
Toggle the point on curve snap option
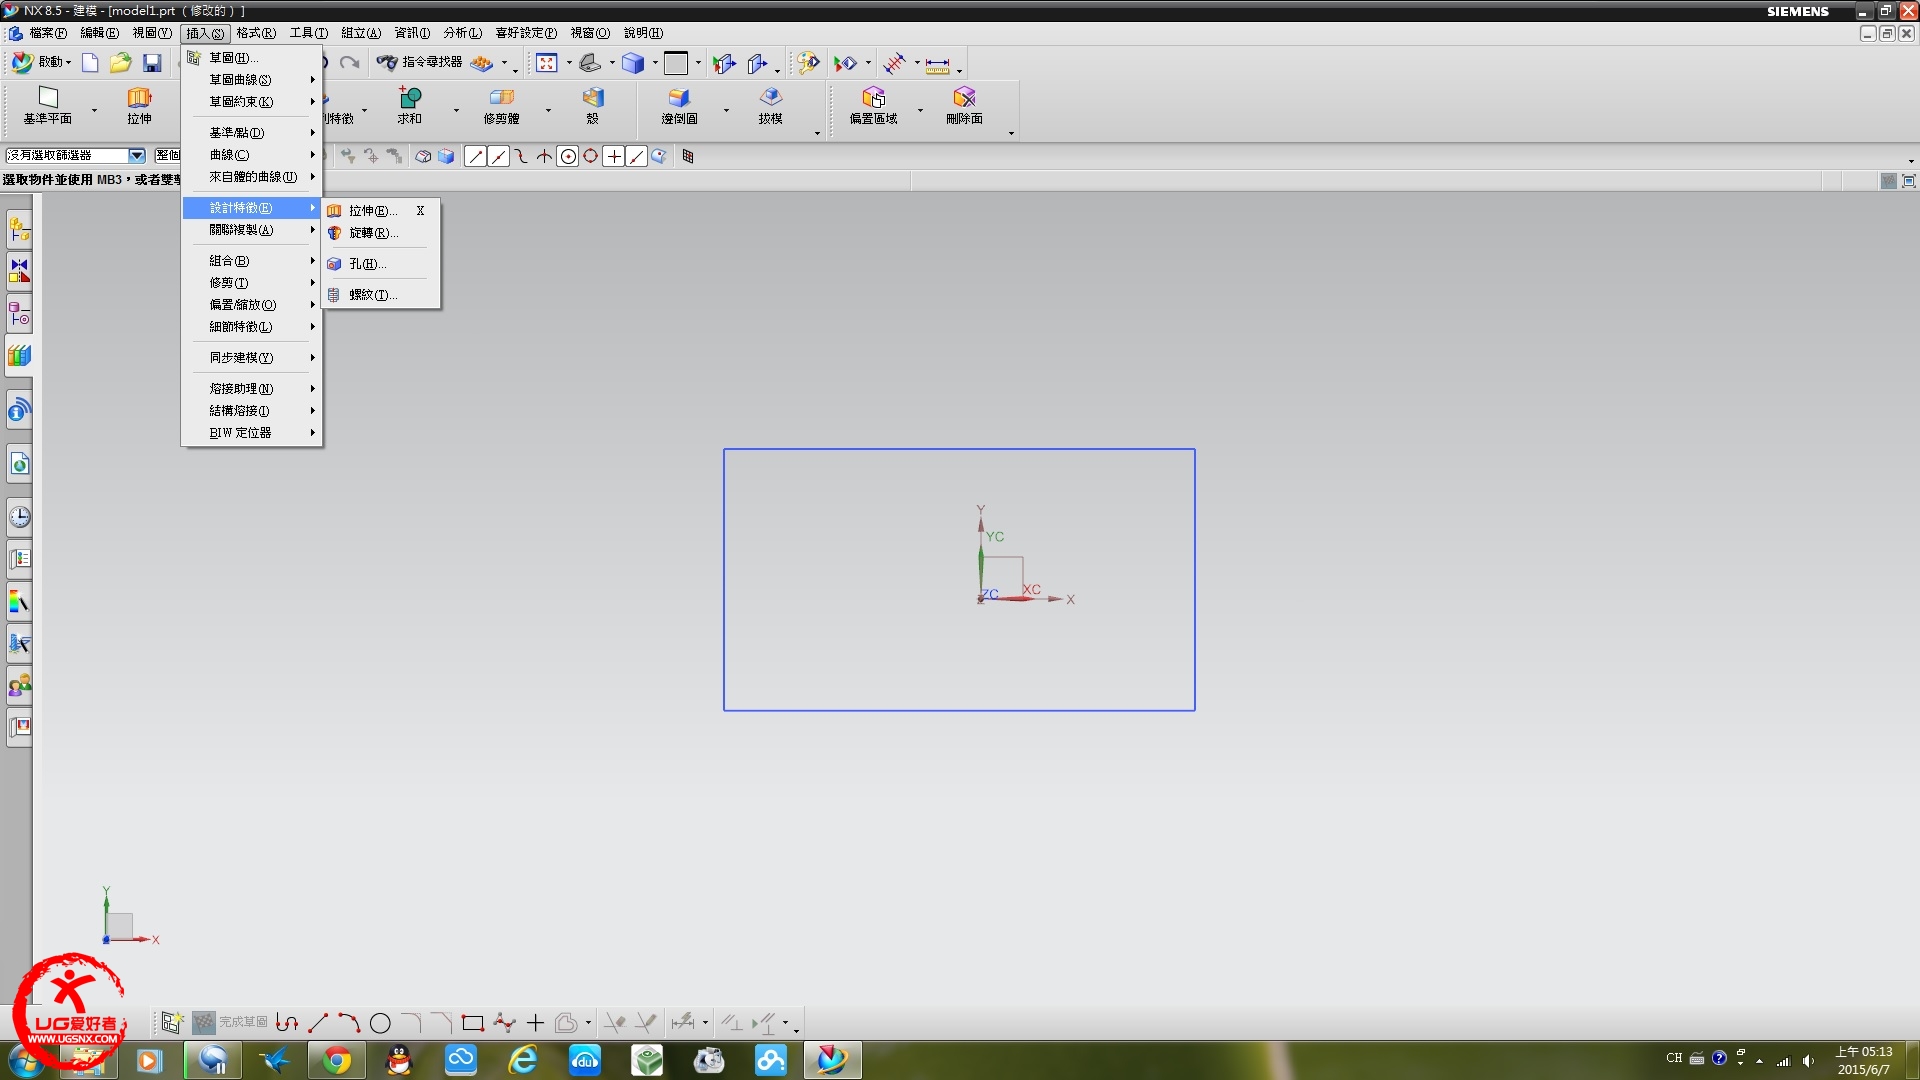click(637, 156)
